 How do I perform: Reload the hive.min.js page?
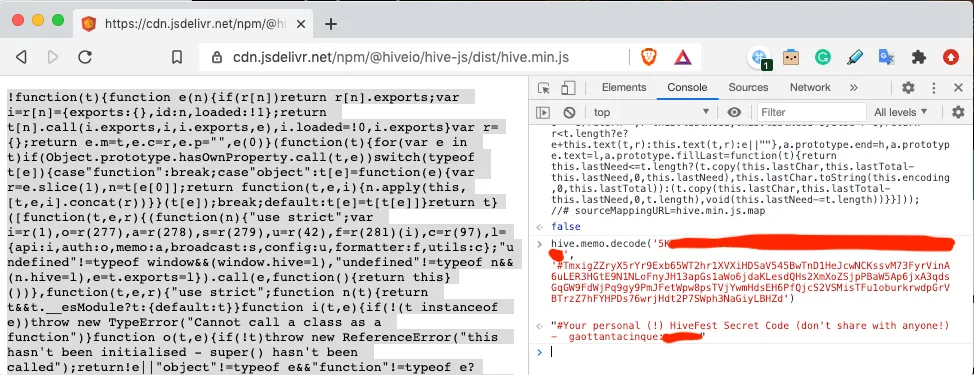(85, 57)
